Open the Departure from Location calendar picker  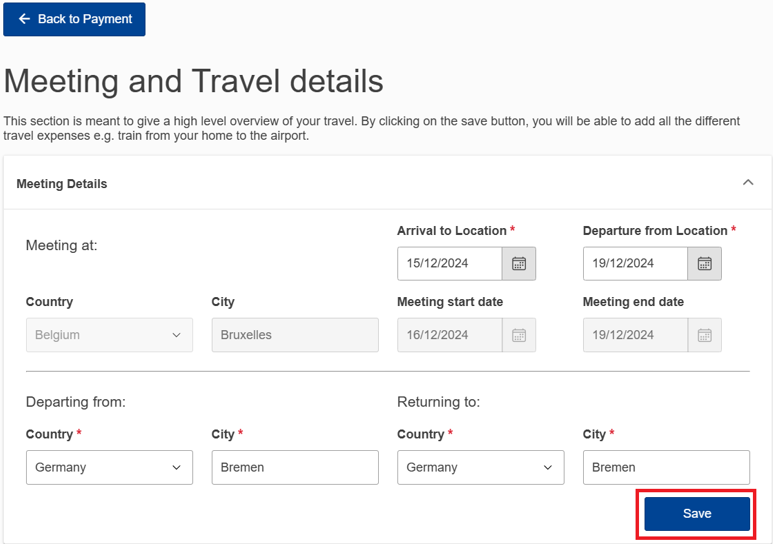704,264
